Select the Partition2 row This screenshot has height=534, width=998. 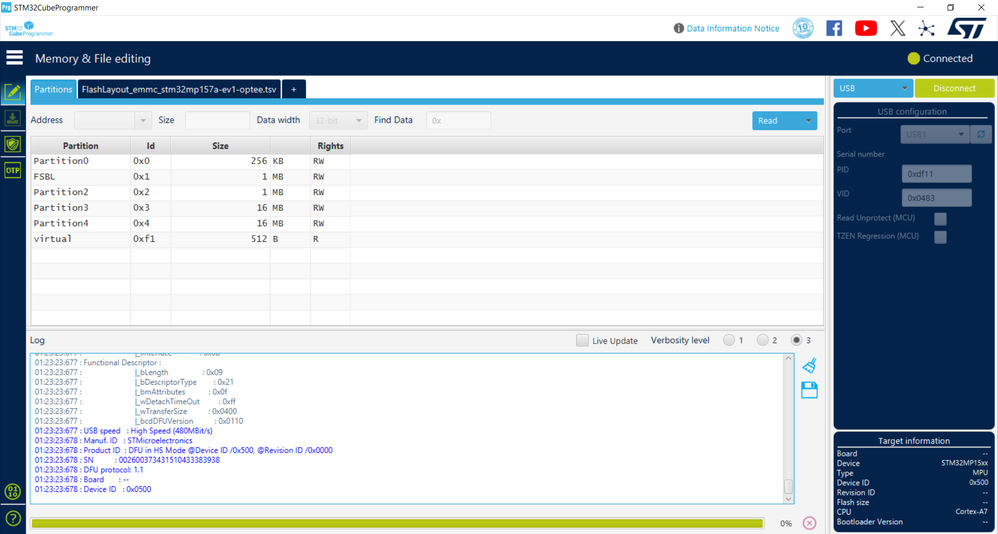pyautogui.click(x=427, y=192)
